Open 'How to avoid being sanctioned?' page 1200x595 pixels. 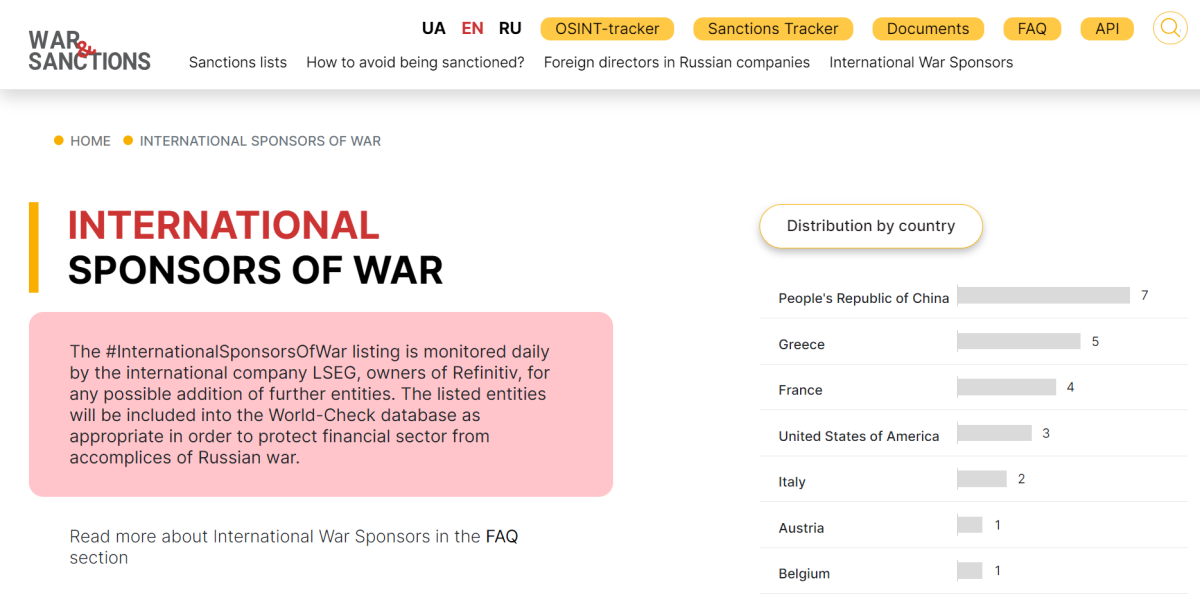415,62
